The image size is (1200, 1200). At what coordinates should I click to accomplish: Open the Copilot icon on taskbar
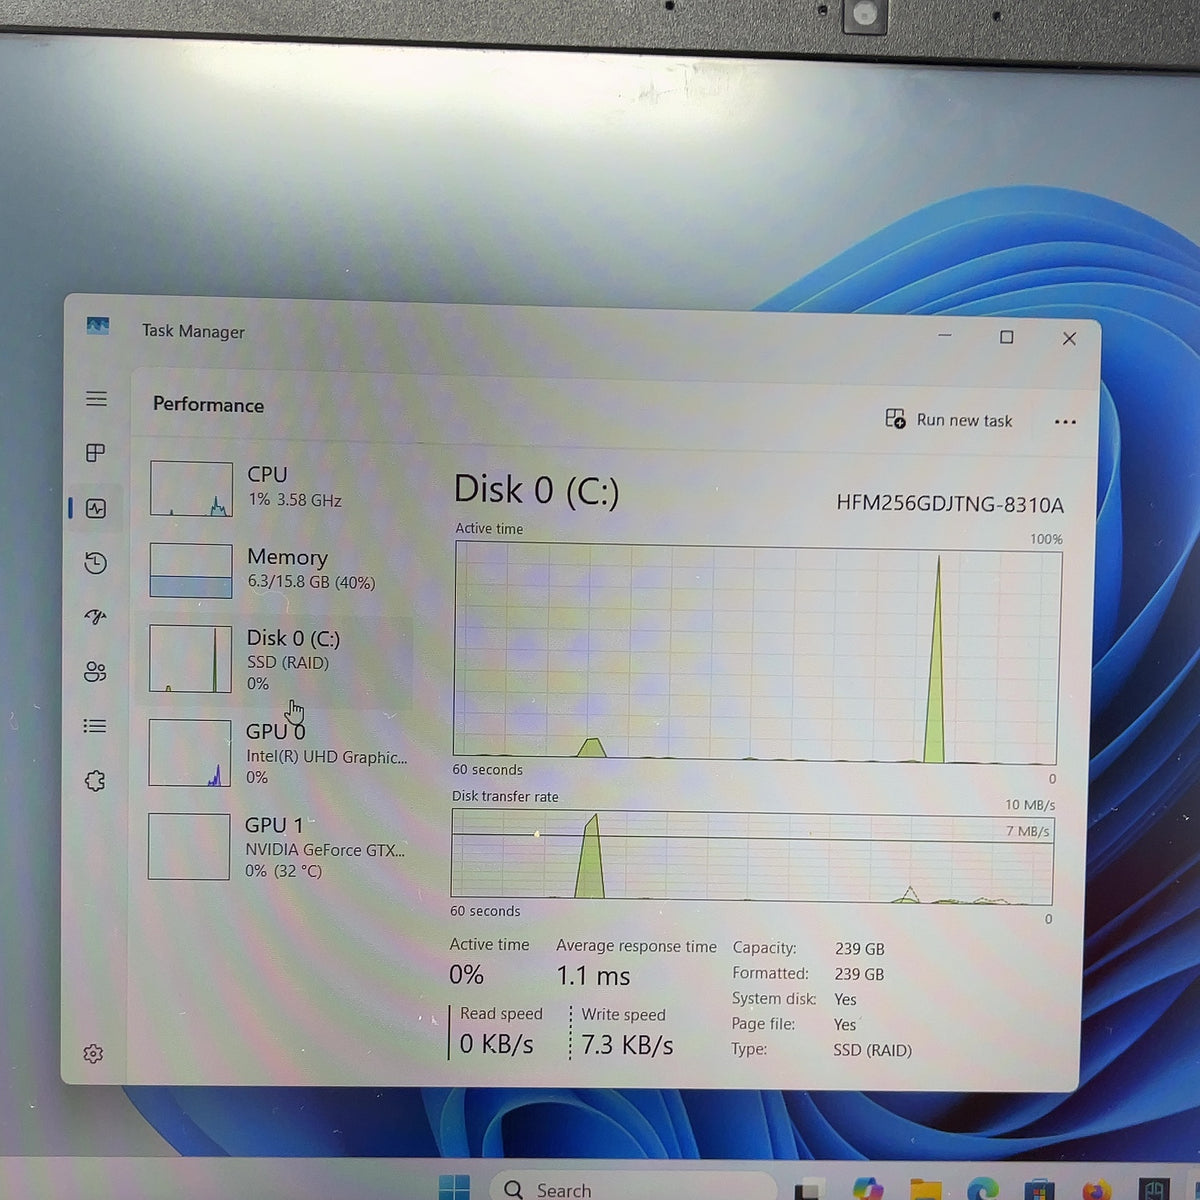point(868,1189)
